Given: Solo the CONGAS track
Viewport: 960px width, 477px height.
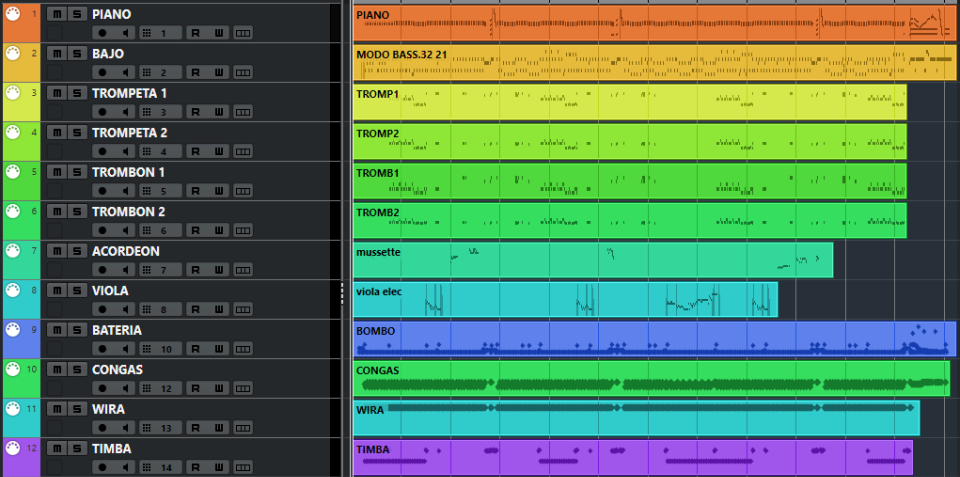Looking at the screenshot, I should click(x=77, y=369).
